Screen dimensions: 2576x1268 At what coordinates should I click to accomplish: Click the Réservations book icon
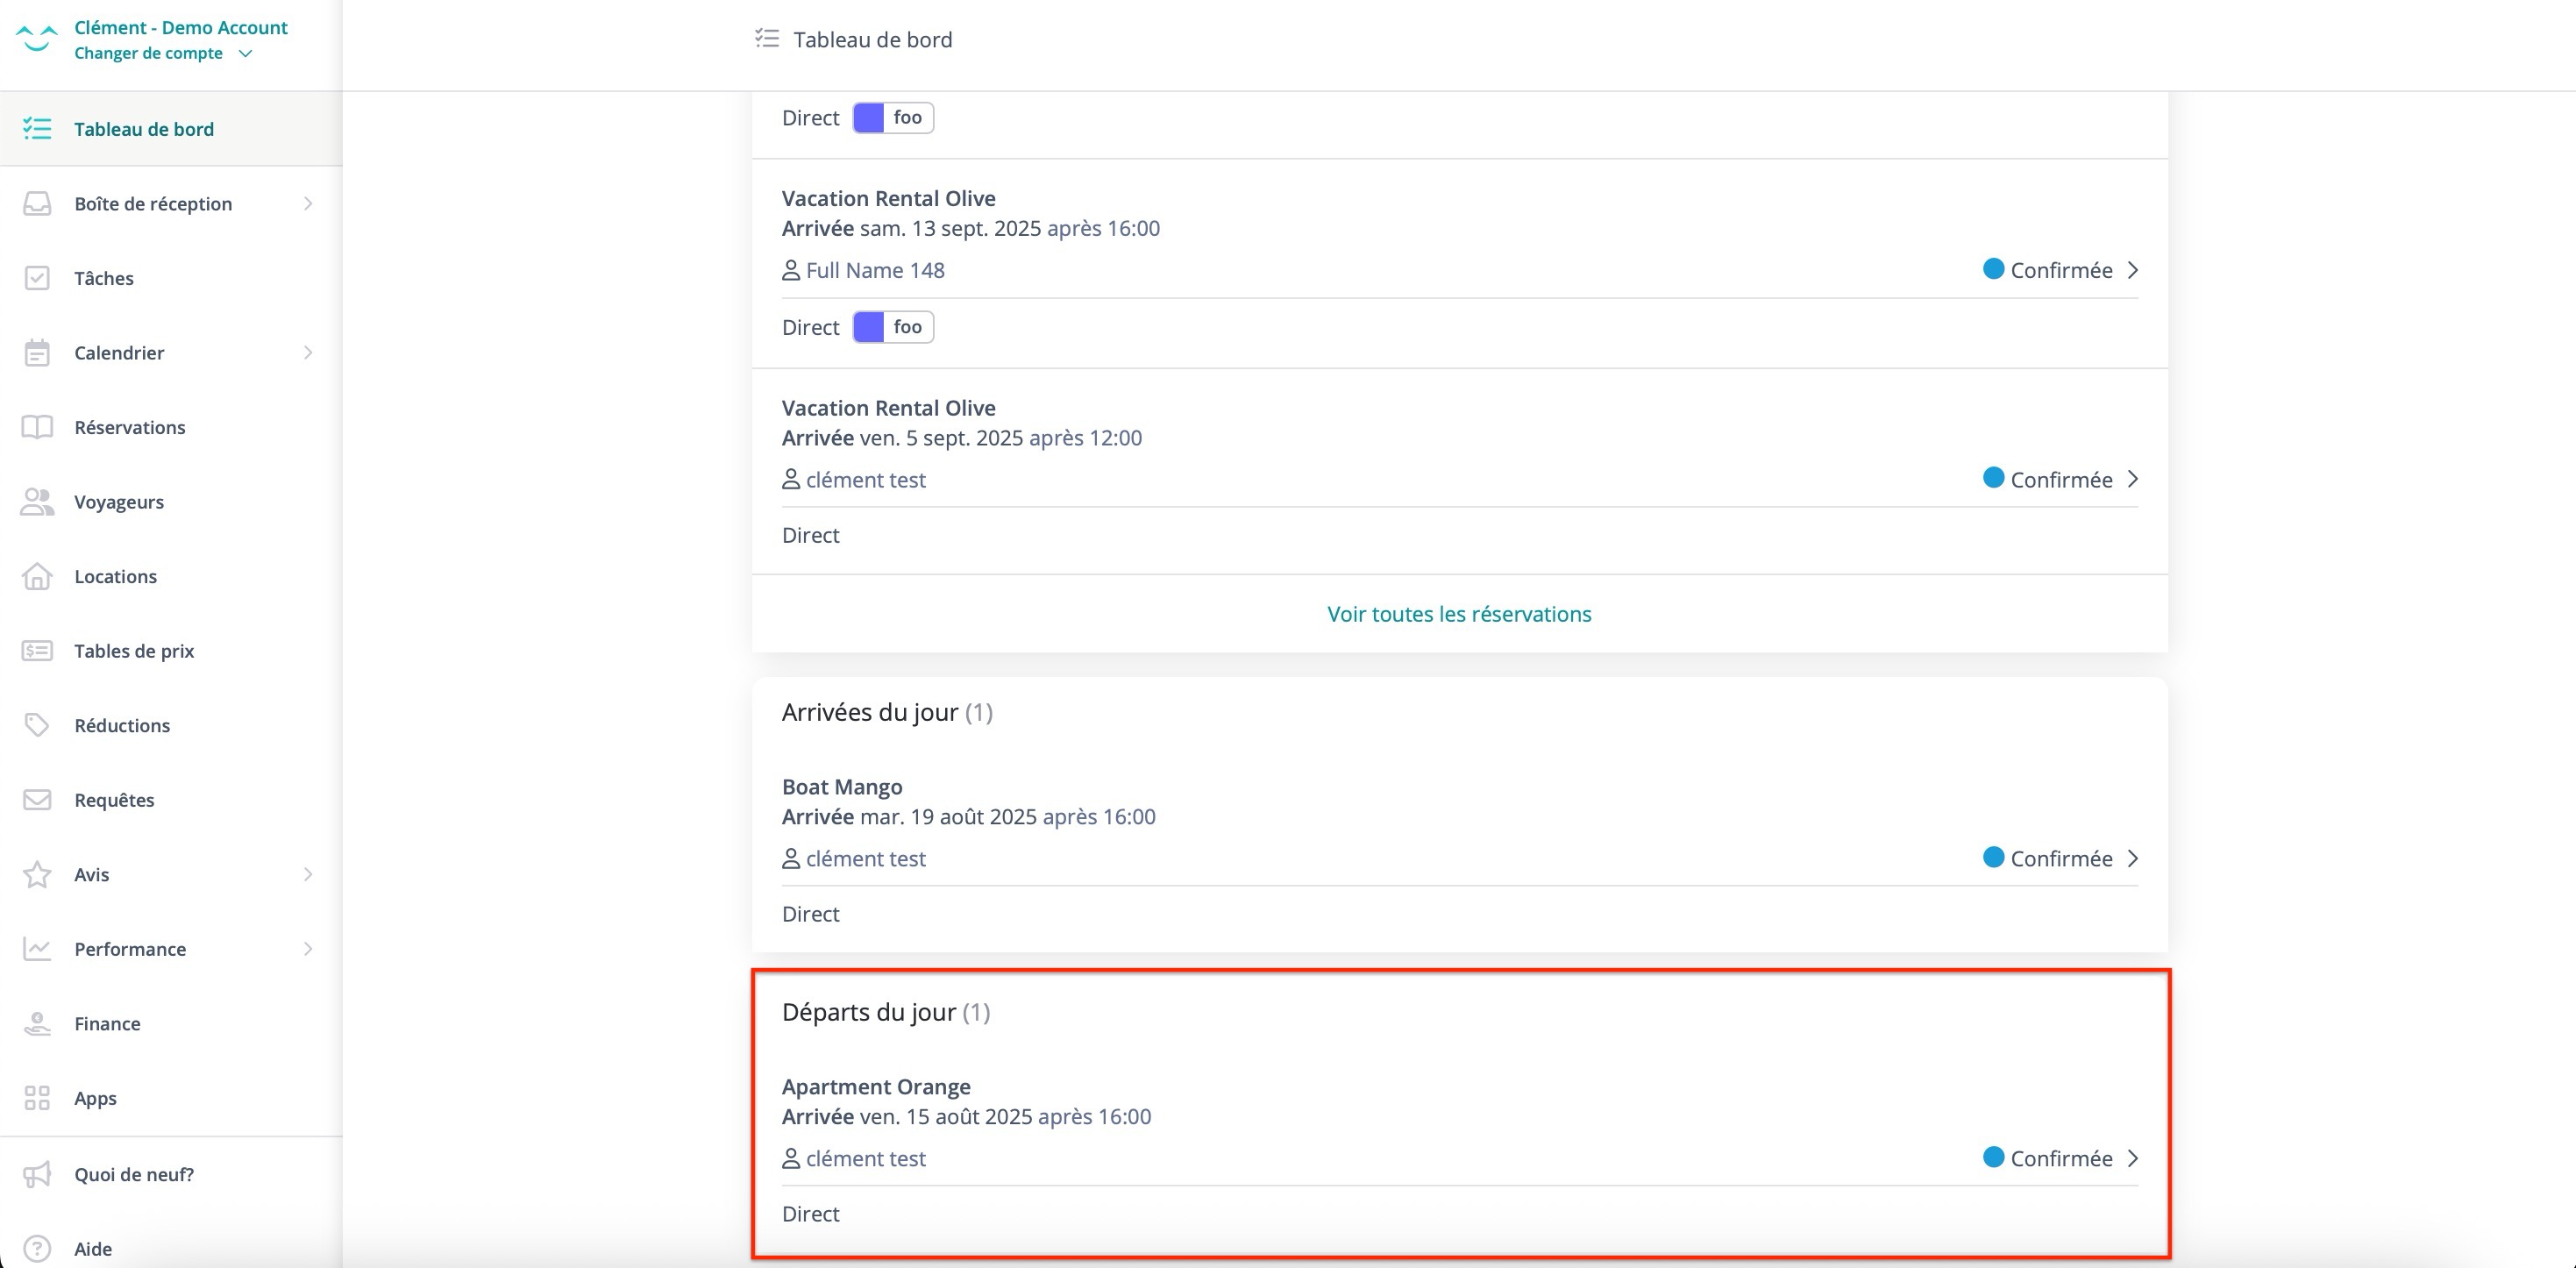pos(37,427)
